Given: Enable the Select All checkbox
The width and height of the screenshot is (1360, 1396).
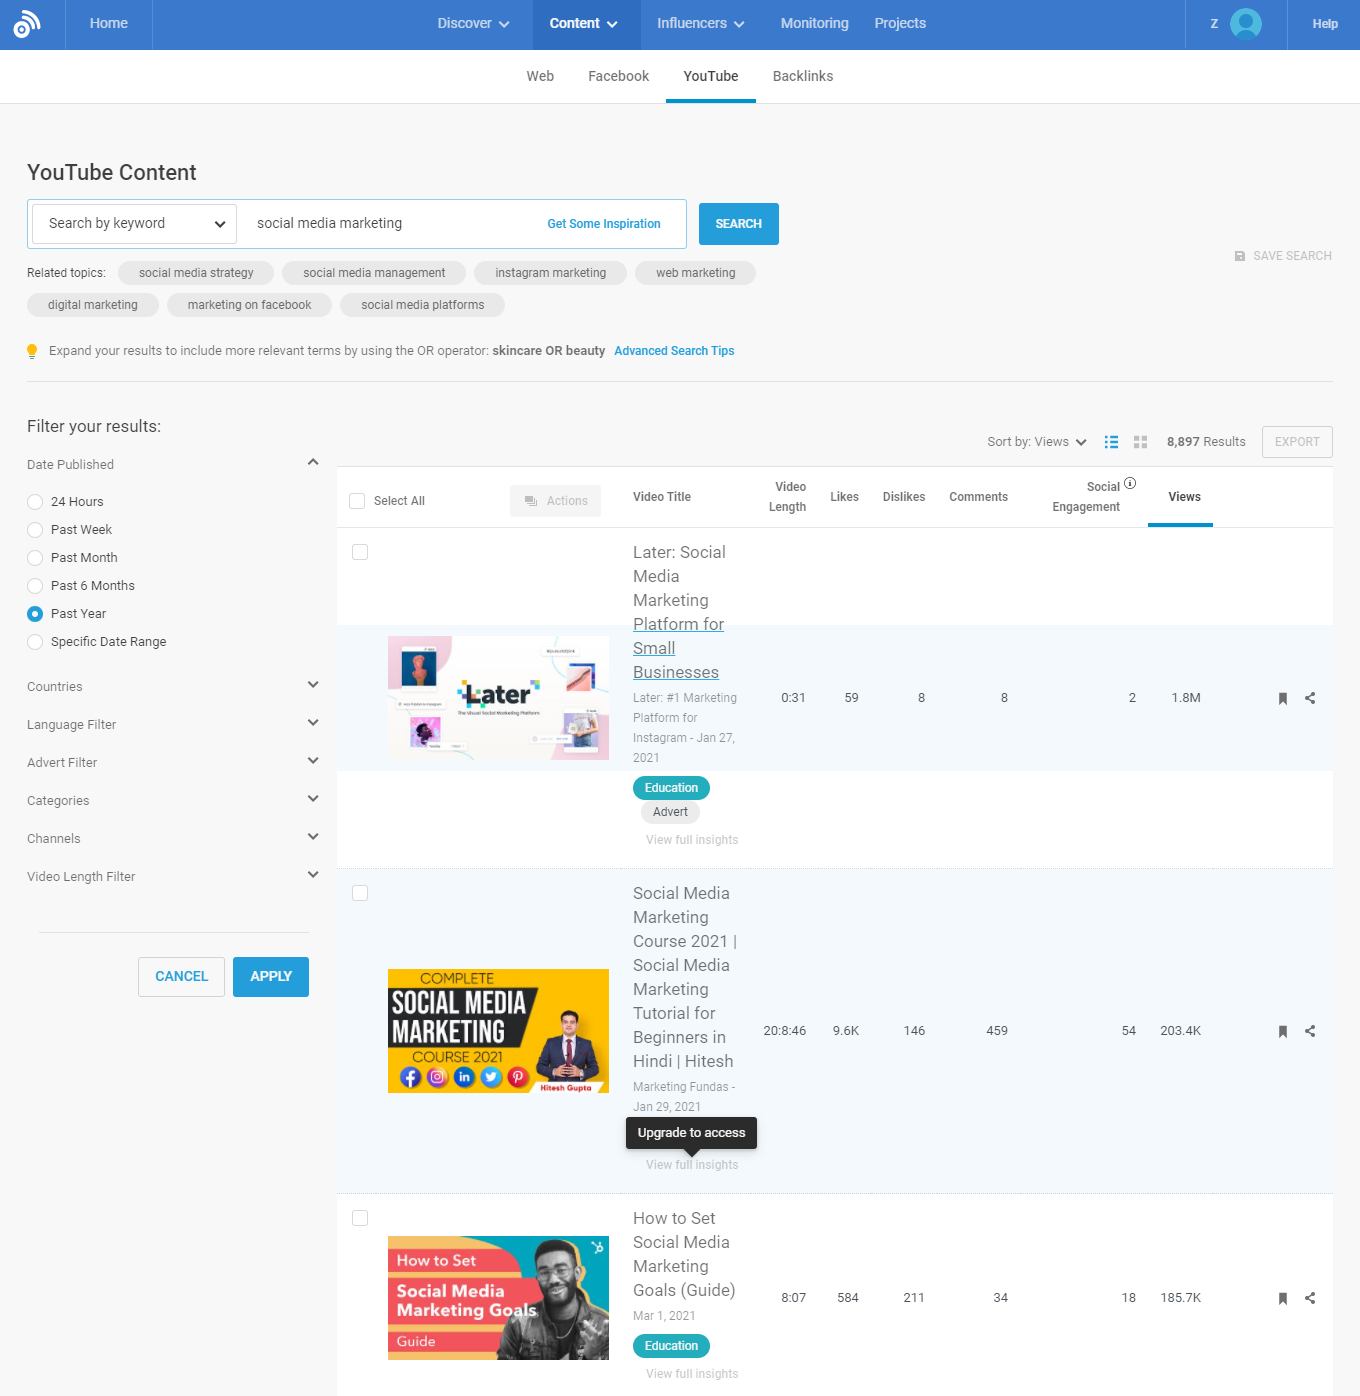Looking at the screenshot, I should pyautogui.click(x=357, y=500).
